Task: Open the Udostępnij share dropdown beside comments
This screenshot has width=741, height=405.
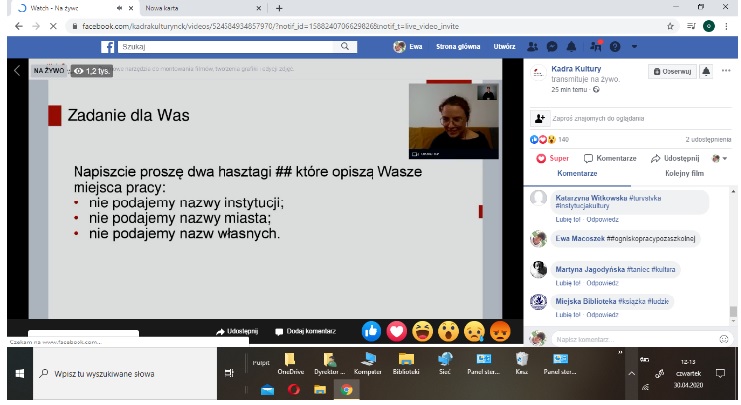Action: click(x=674, y=158)
